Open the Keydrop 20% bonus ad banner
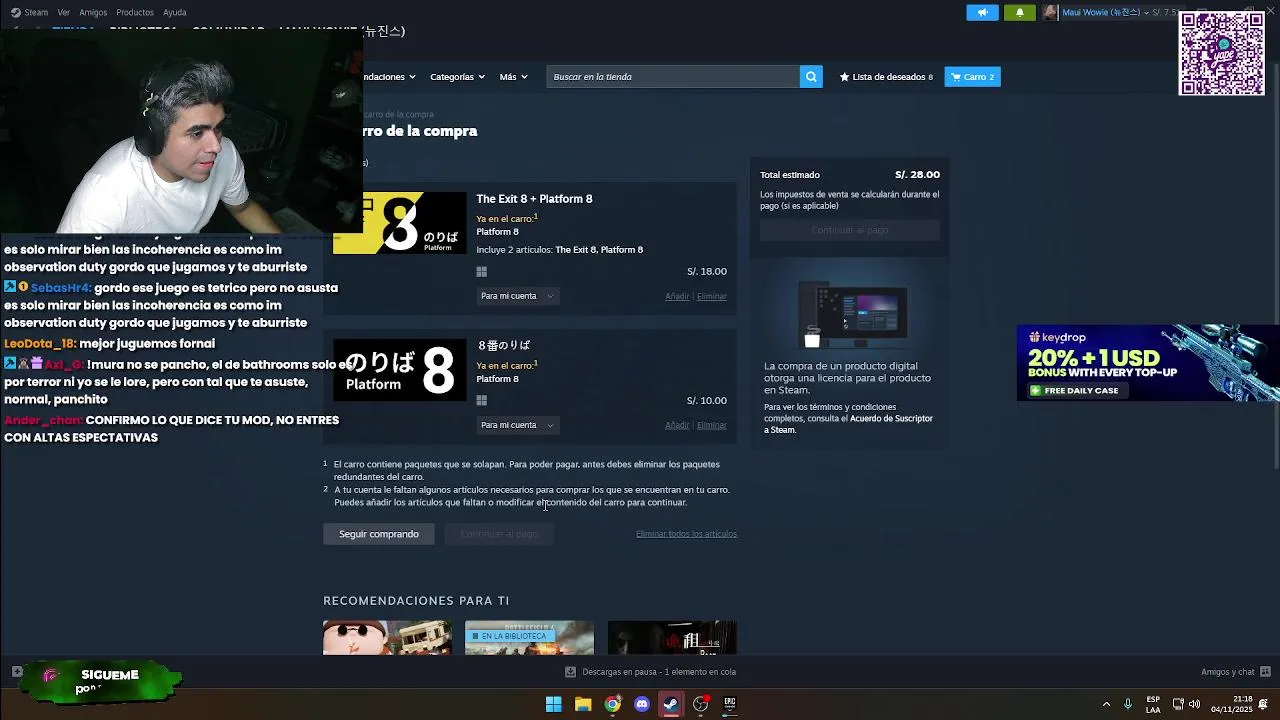Image resolution: width=1280 pixels, height=720 pixels. click(x=1148, y=363)
